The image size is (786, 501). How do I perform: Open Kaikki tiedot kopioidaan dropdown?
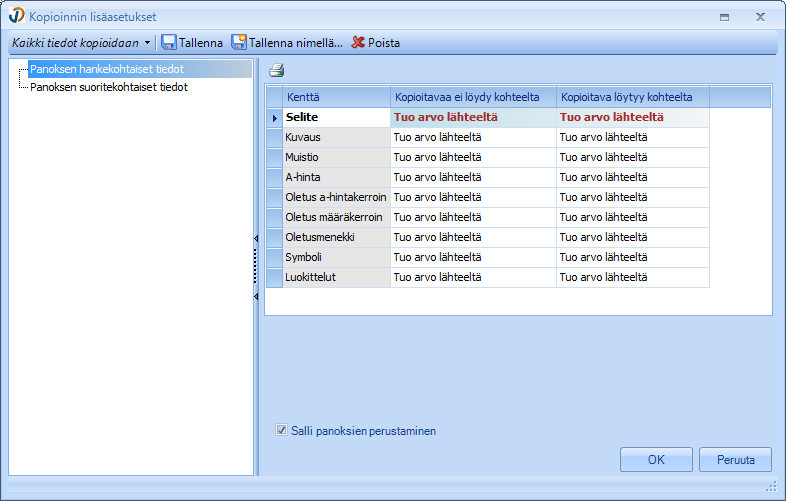[x=81, y=43]
